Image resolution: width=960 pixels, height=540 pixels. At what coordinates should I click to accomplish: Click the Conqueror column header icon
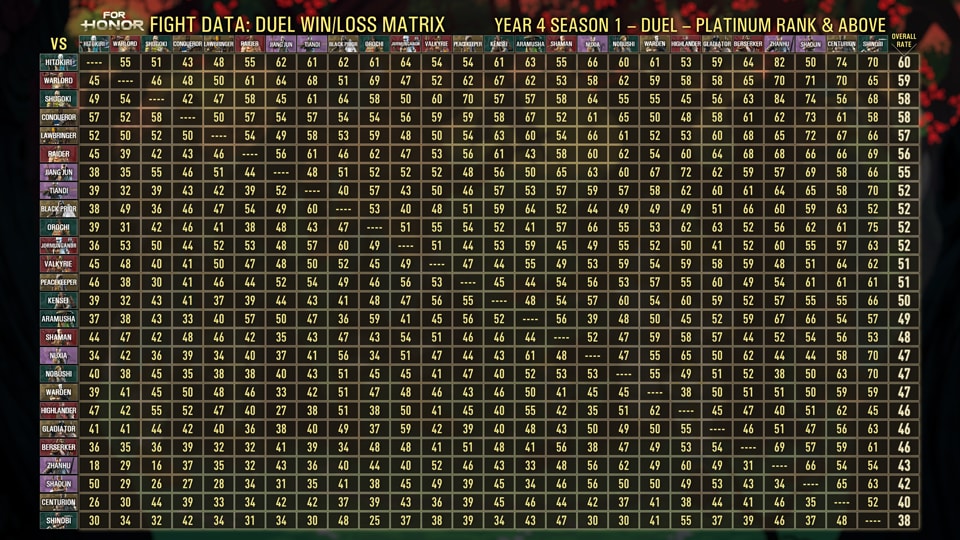(187, 44)
